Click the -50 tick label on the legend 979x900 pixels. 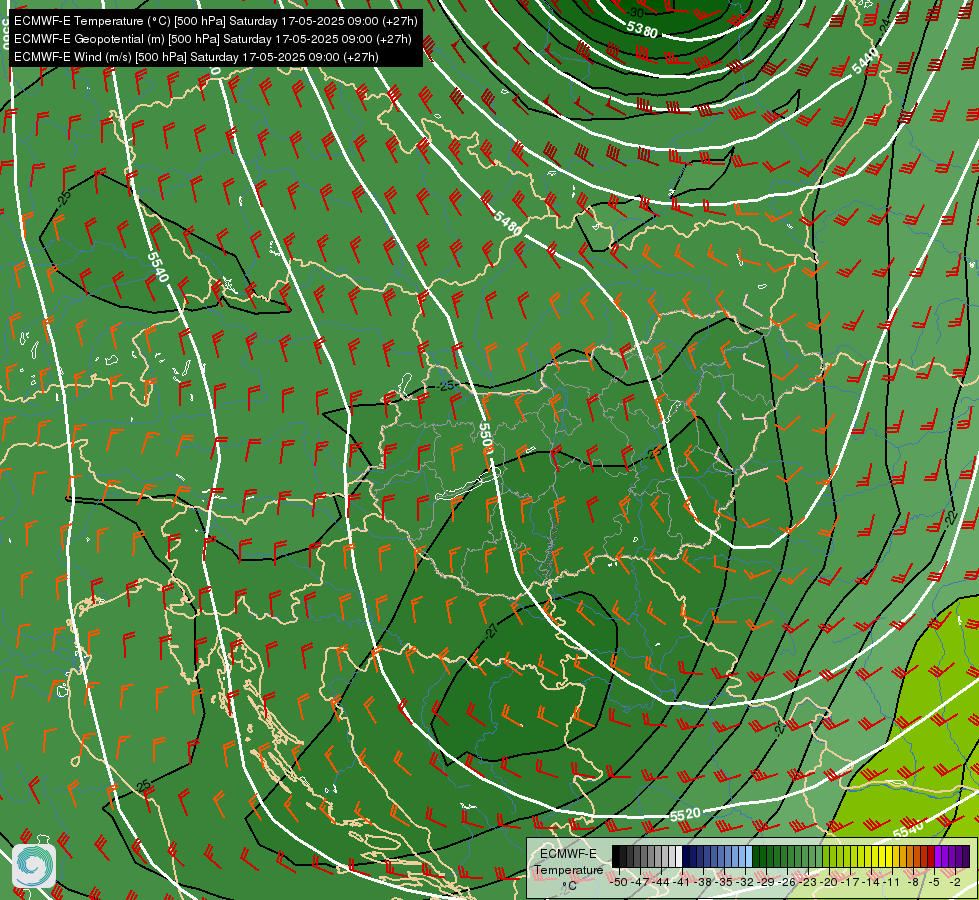[x=619, y=883]
